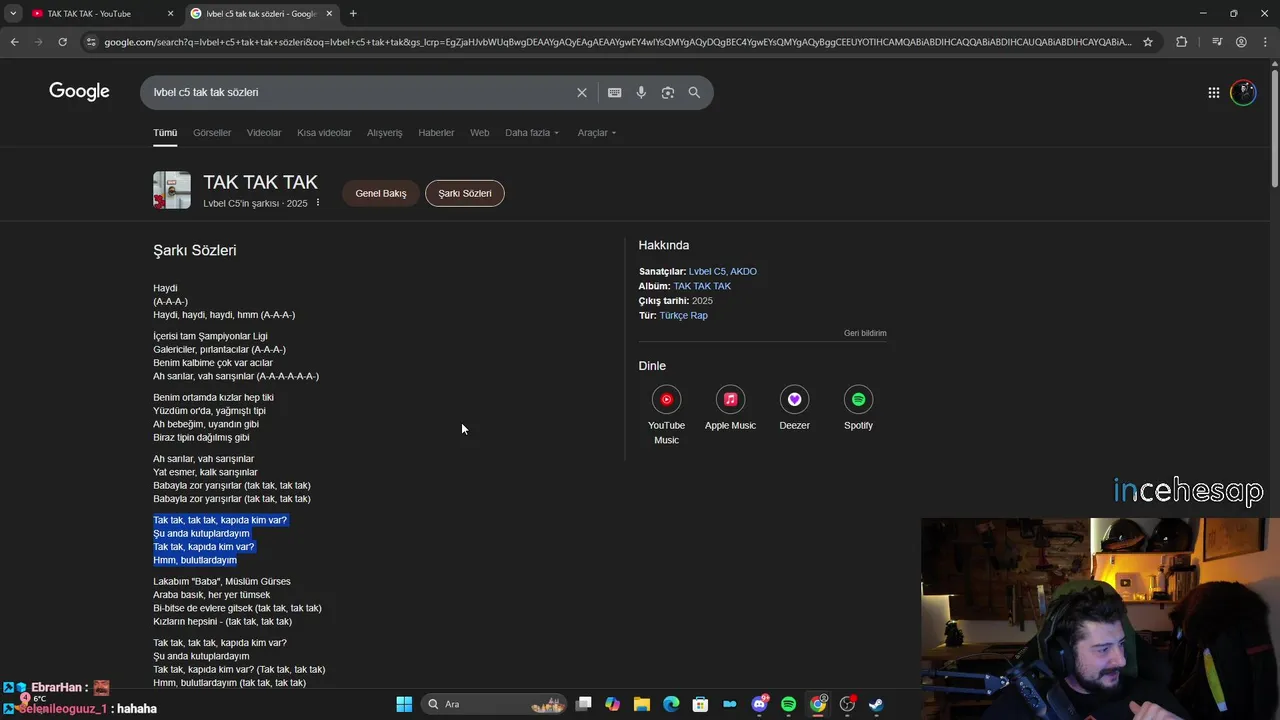Bookmark this page with the star
1280x720 pixels.
(x=1148, y=42)
